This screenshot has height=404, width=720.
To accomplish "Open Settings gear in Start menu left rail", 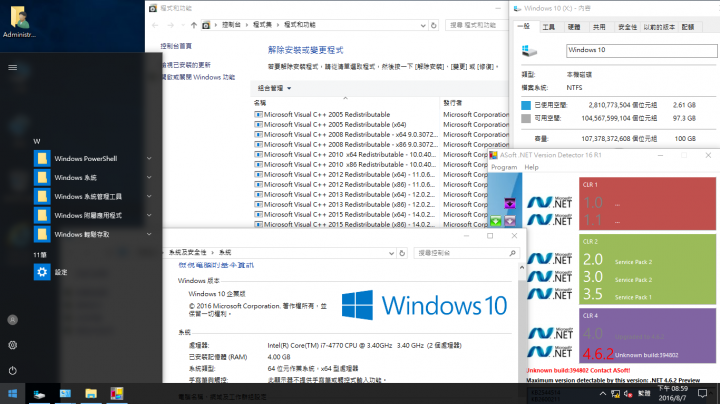I will coord(13,345).
